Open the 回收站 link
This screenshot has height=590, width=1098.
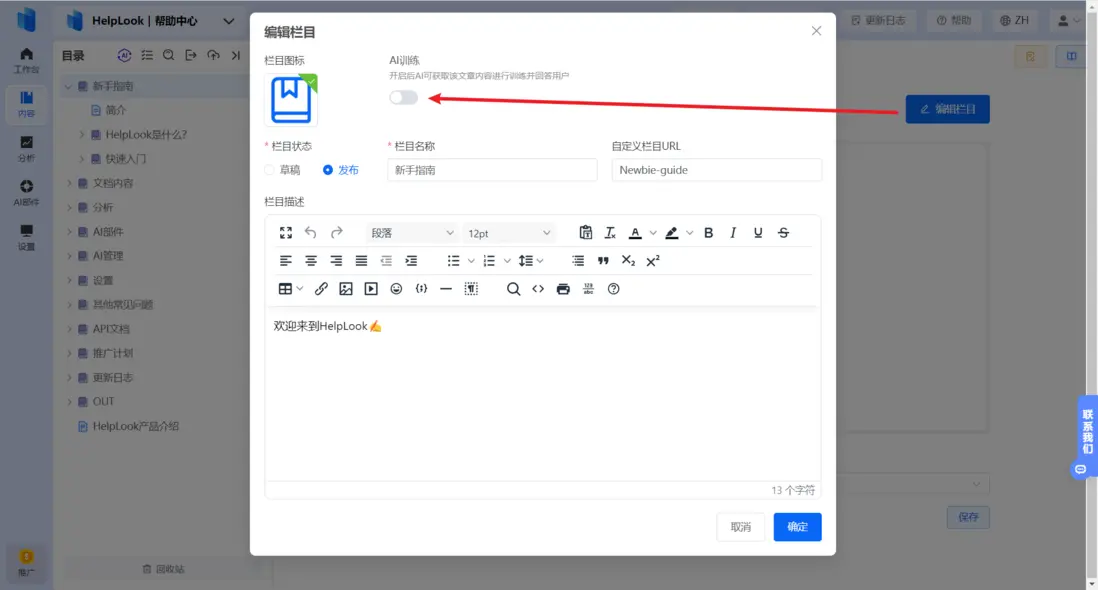pyautogui.click(x=163, y=569)
